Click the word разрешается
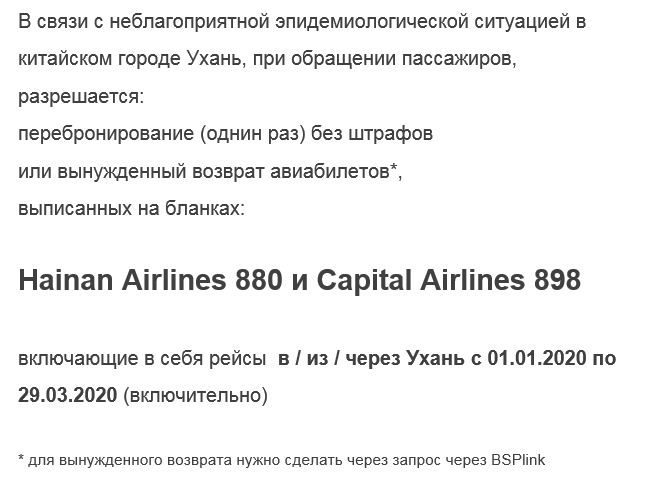646x481 pixels. click(79, 97)
